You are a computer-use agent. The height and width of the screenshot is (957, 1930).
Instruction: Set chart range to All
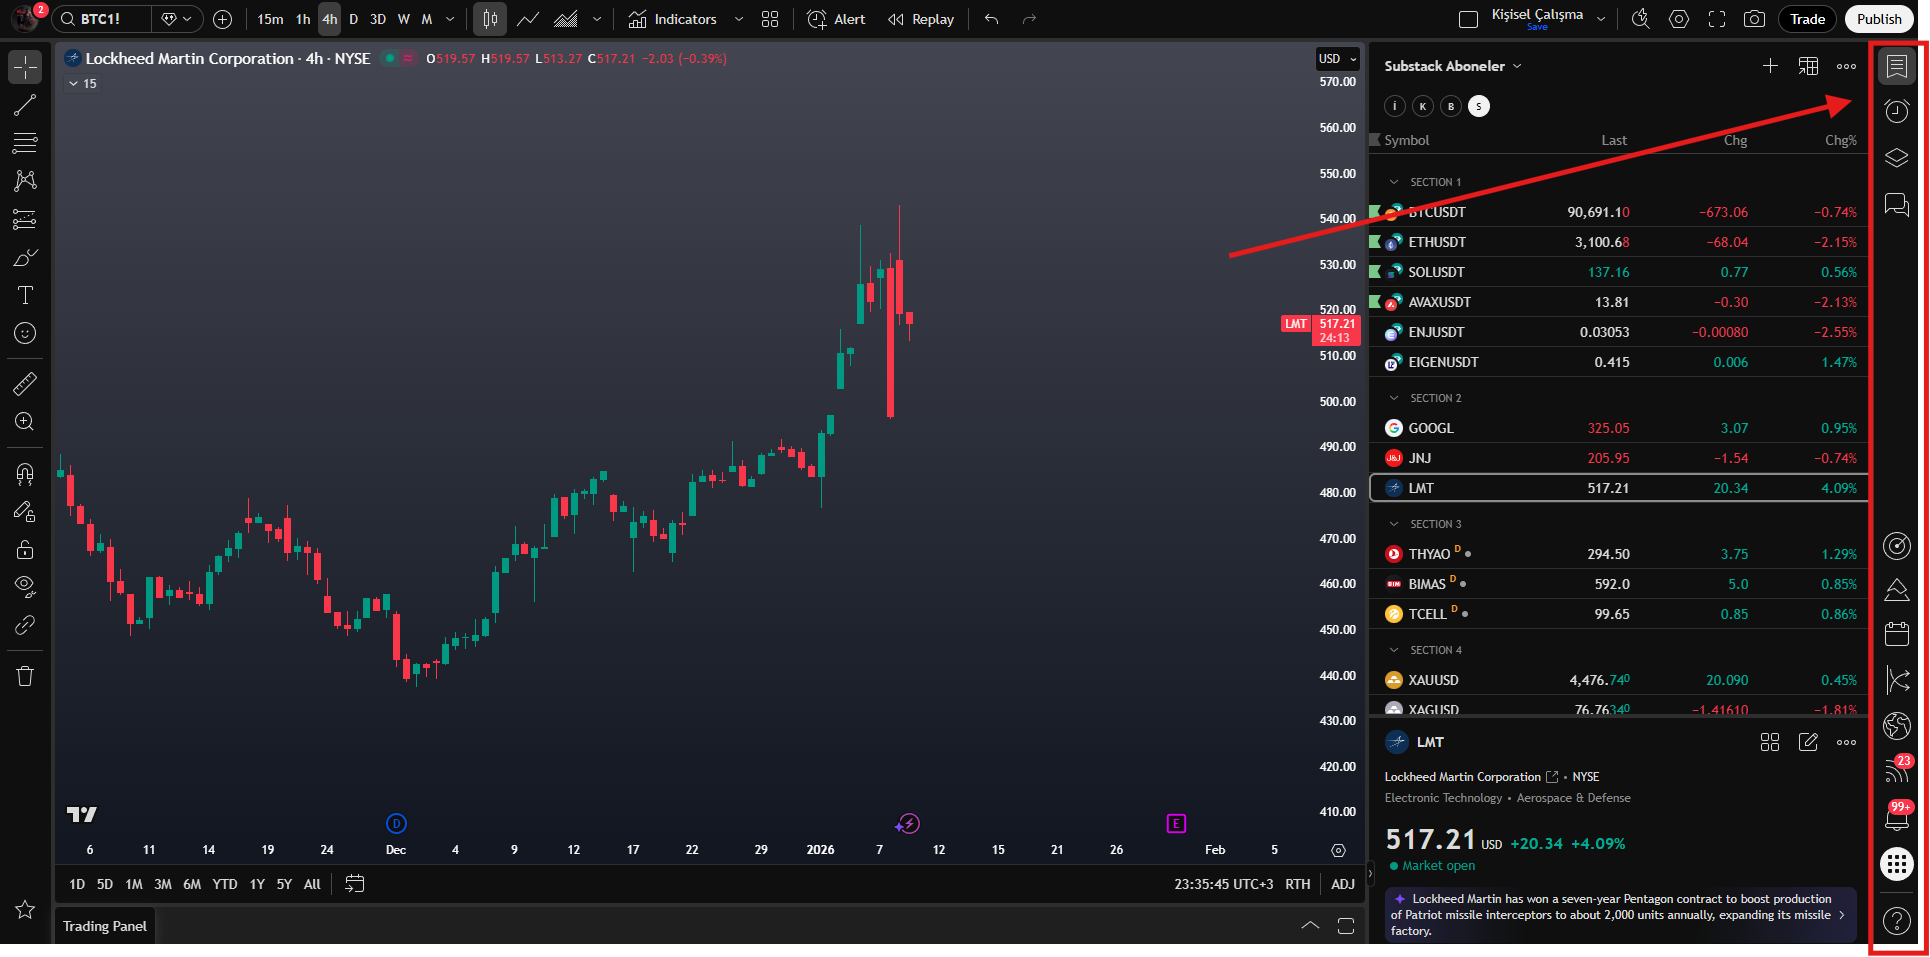coord(312,884)
